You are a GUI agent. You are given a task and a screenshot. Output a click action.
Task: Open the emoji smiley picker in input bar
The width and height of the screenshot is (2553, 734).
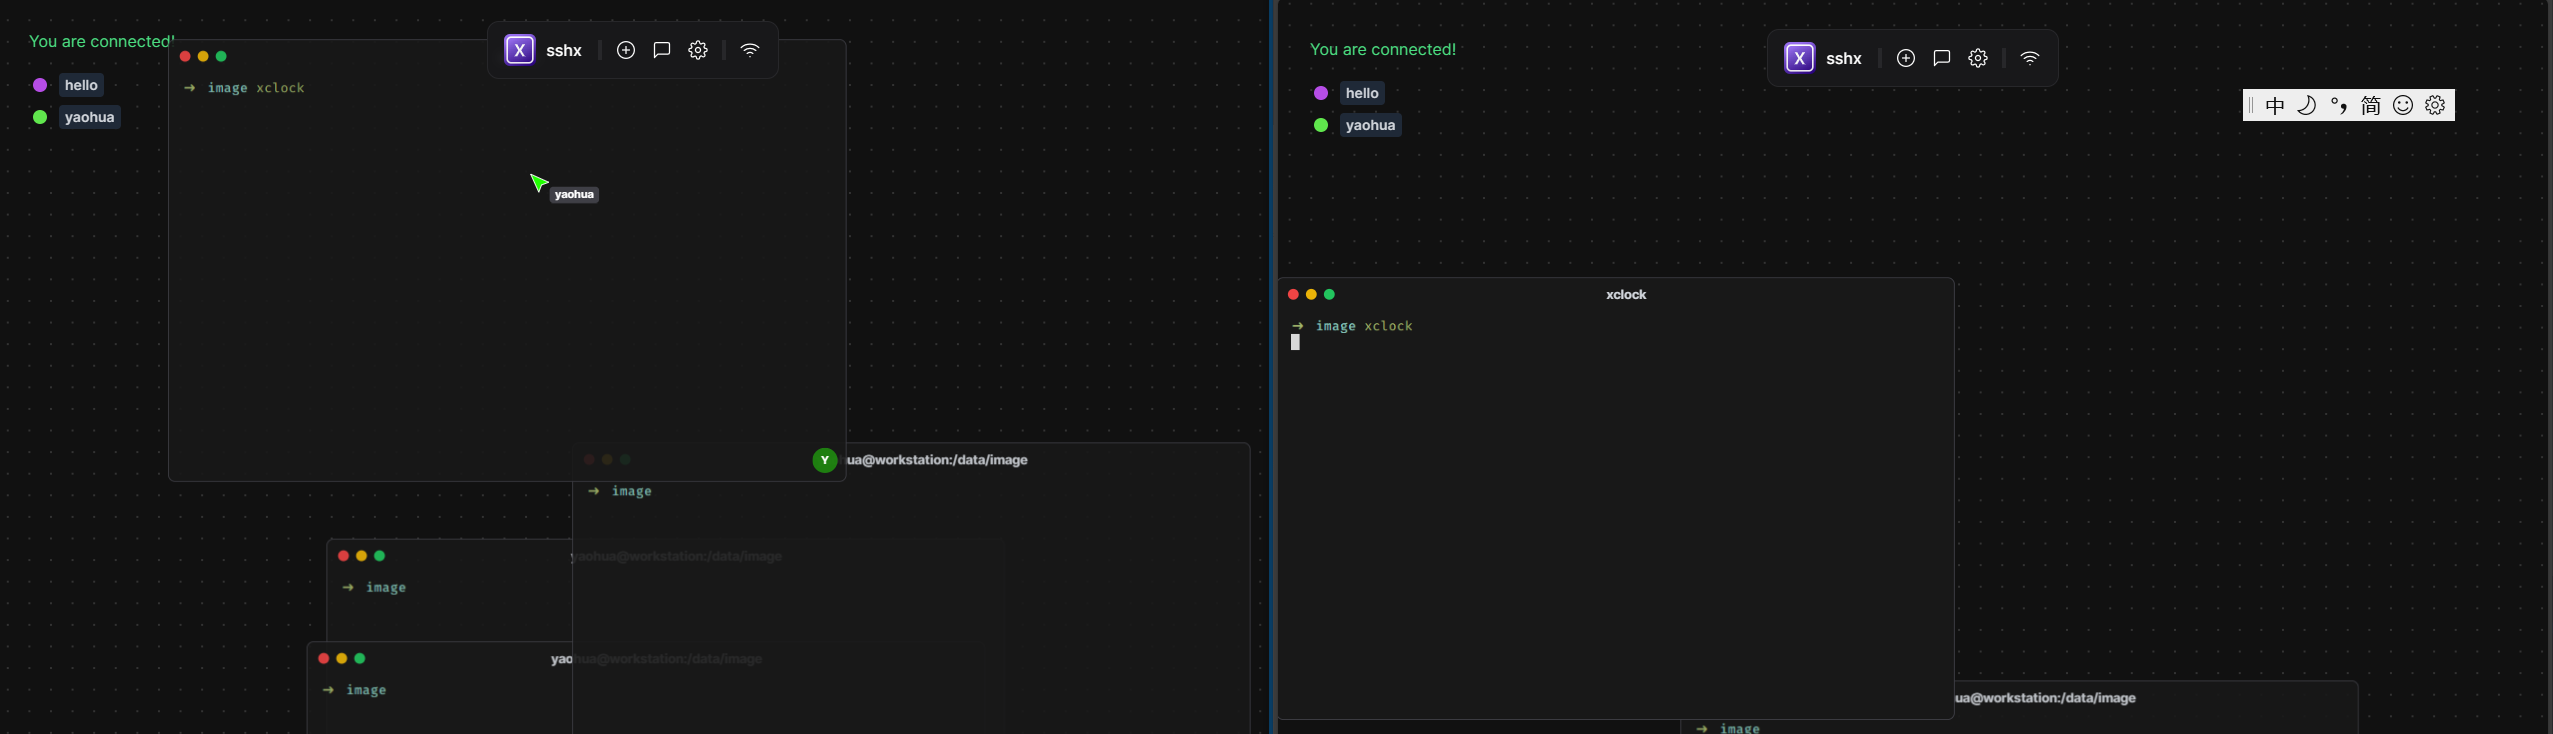click(2403, 105)
